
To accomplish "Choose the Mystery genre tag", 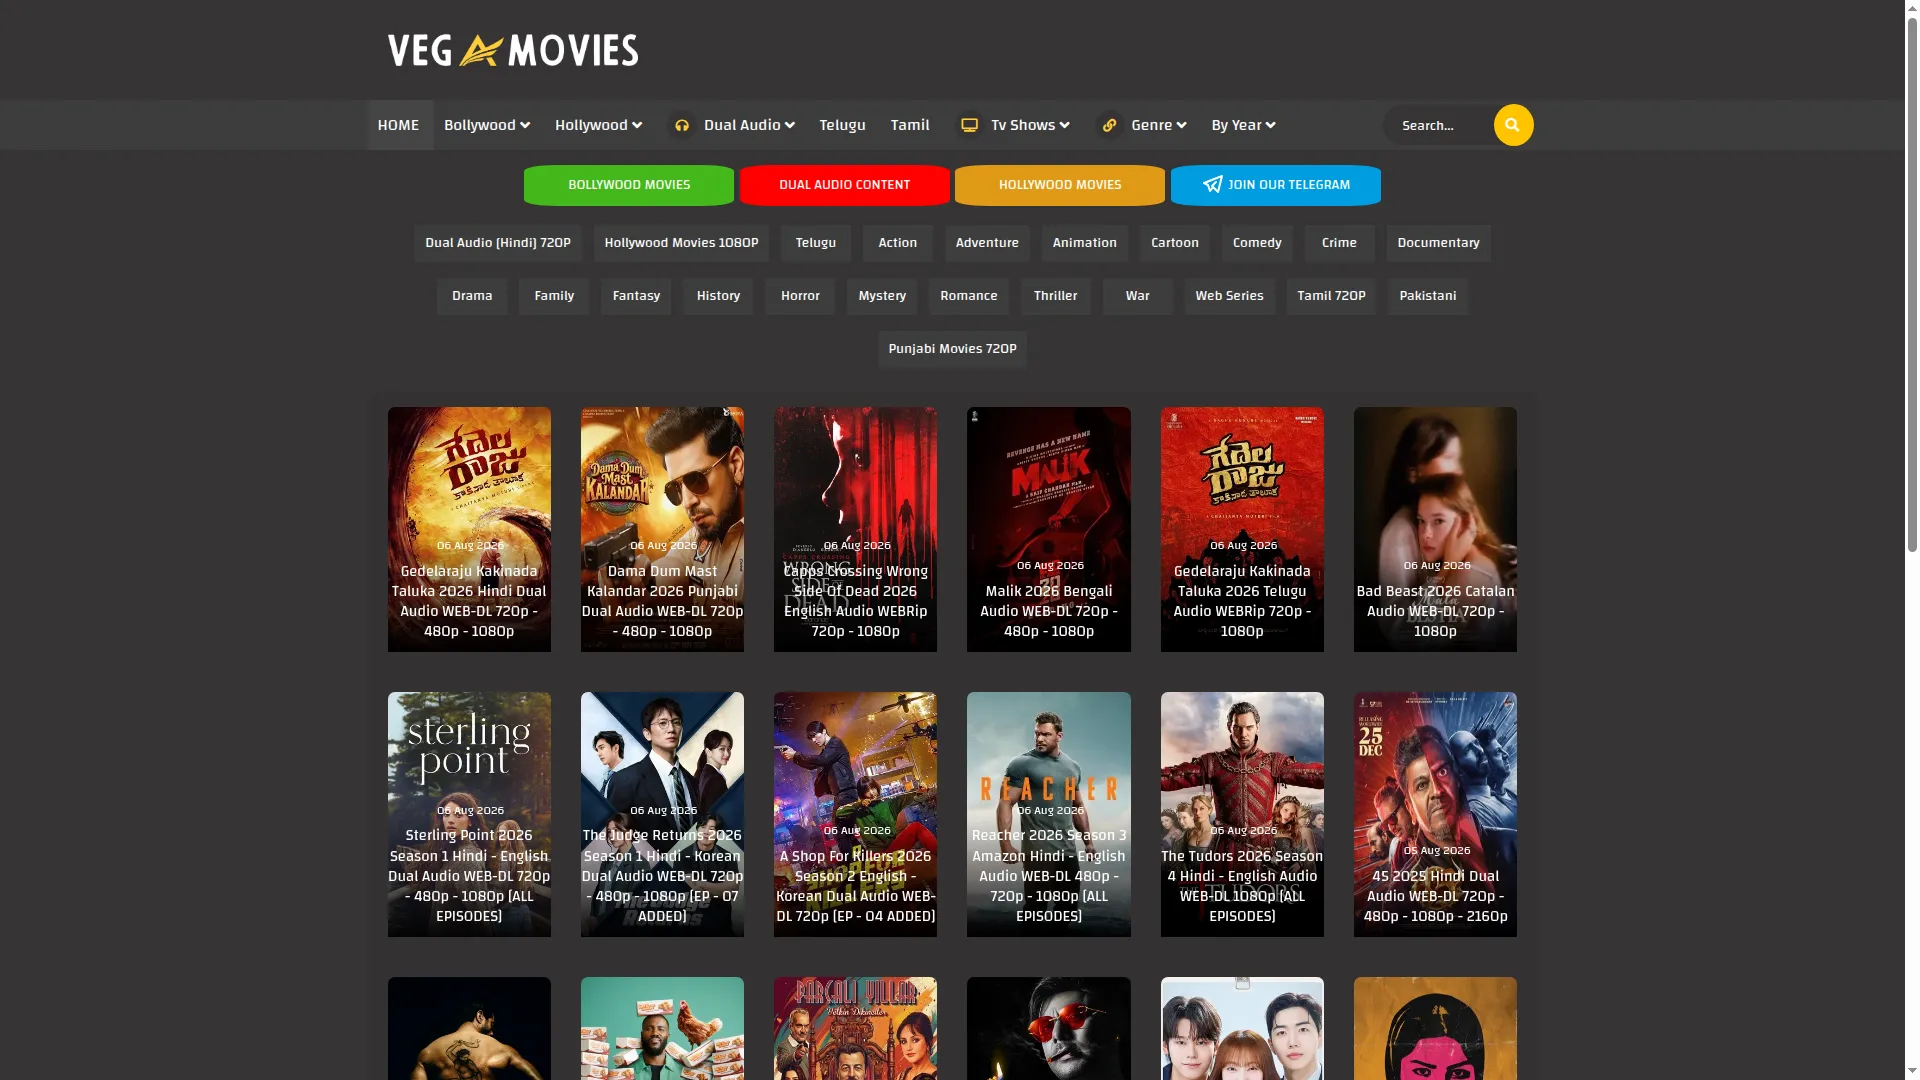I will [882, 296].
